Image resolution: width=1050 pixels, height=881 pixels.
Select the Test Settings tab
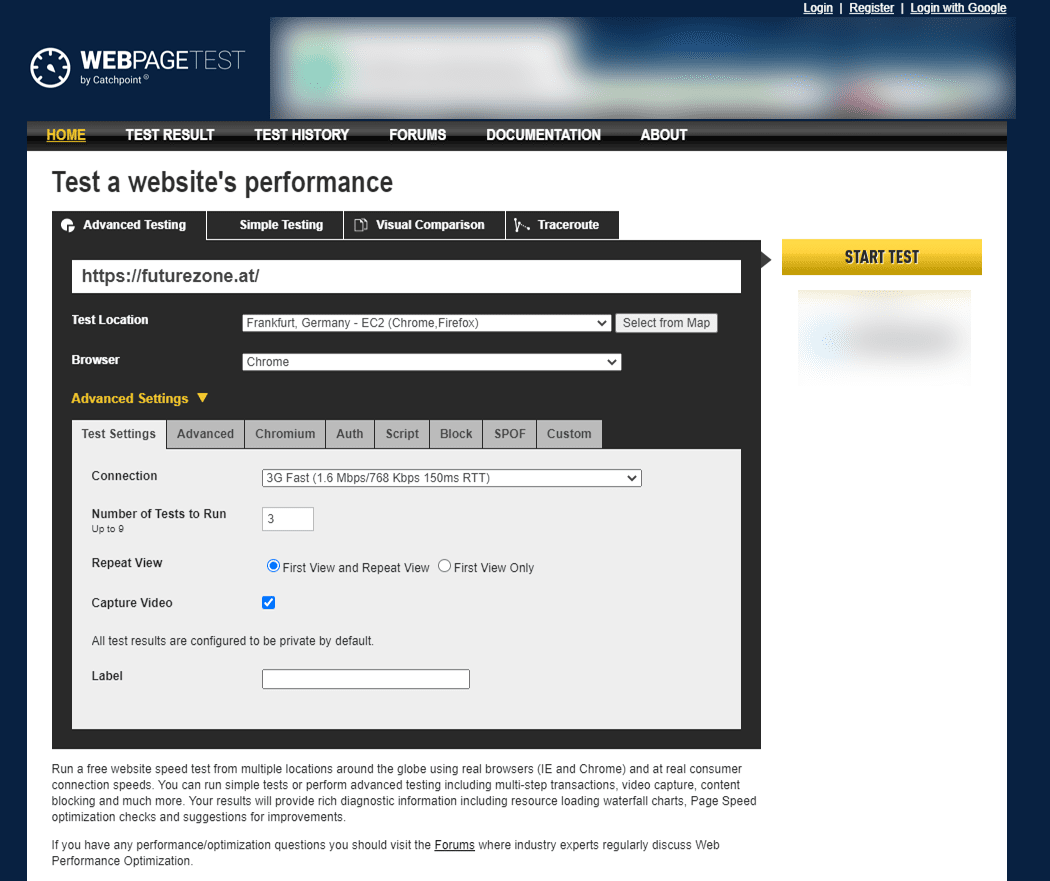point(119,434)
